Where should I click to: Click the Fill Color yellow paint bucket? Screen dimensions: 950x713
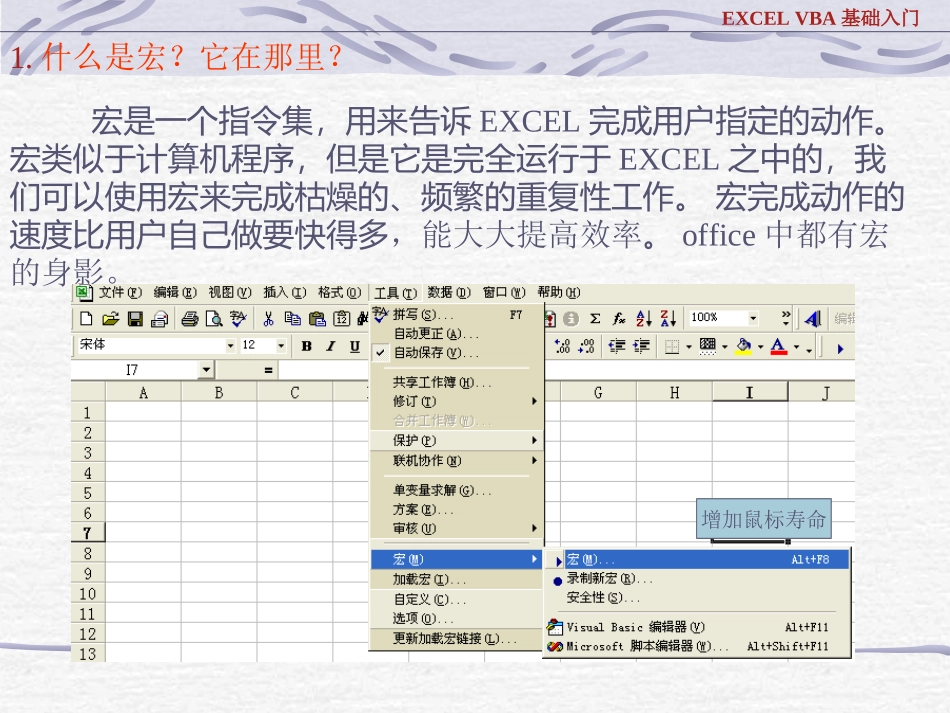point(744,347)
